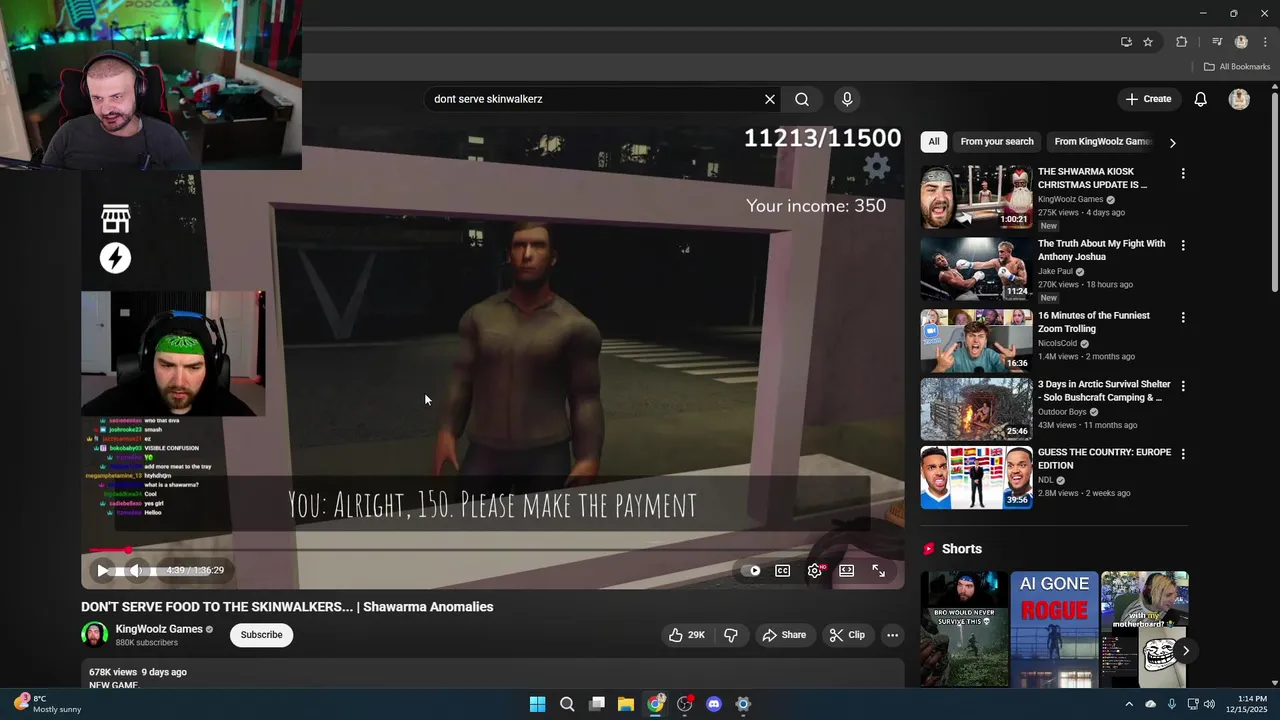The width and height of the screenshot is (1280, 720).
Task: Click the KingWoolz Games channel avatar
Action: point(94,635)
